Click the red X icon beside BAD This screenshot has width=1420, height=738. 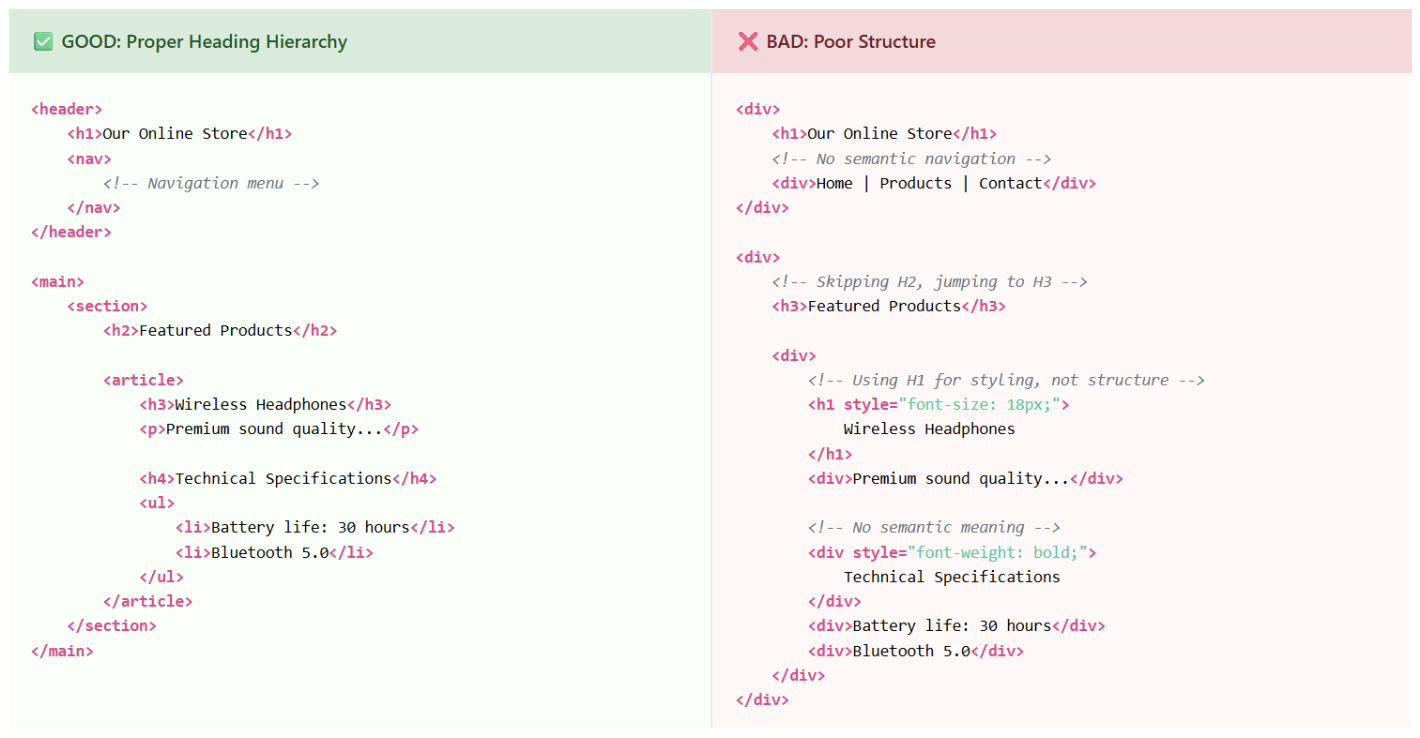click(x=747, y=42)
